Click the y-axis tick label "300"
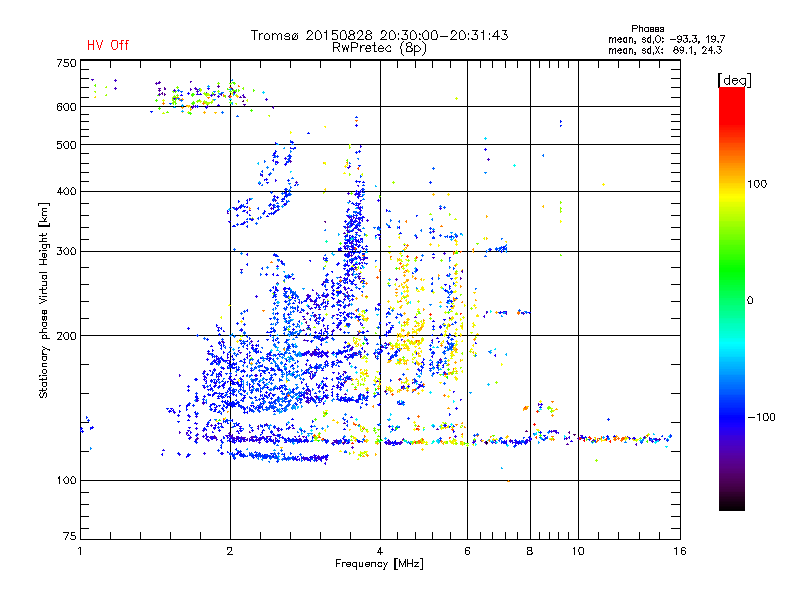Image resolution: width=800 pixels, height=600 pixels. [x=66, y=252]
